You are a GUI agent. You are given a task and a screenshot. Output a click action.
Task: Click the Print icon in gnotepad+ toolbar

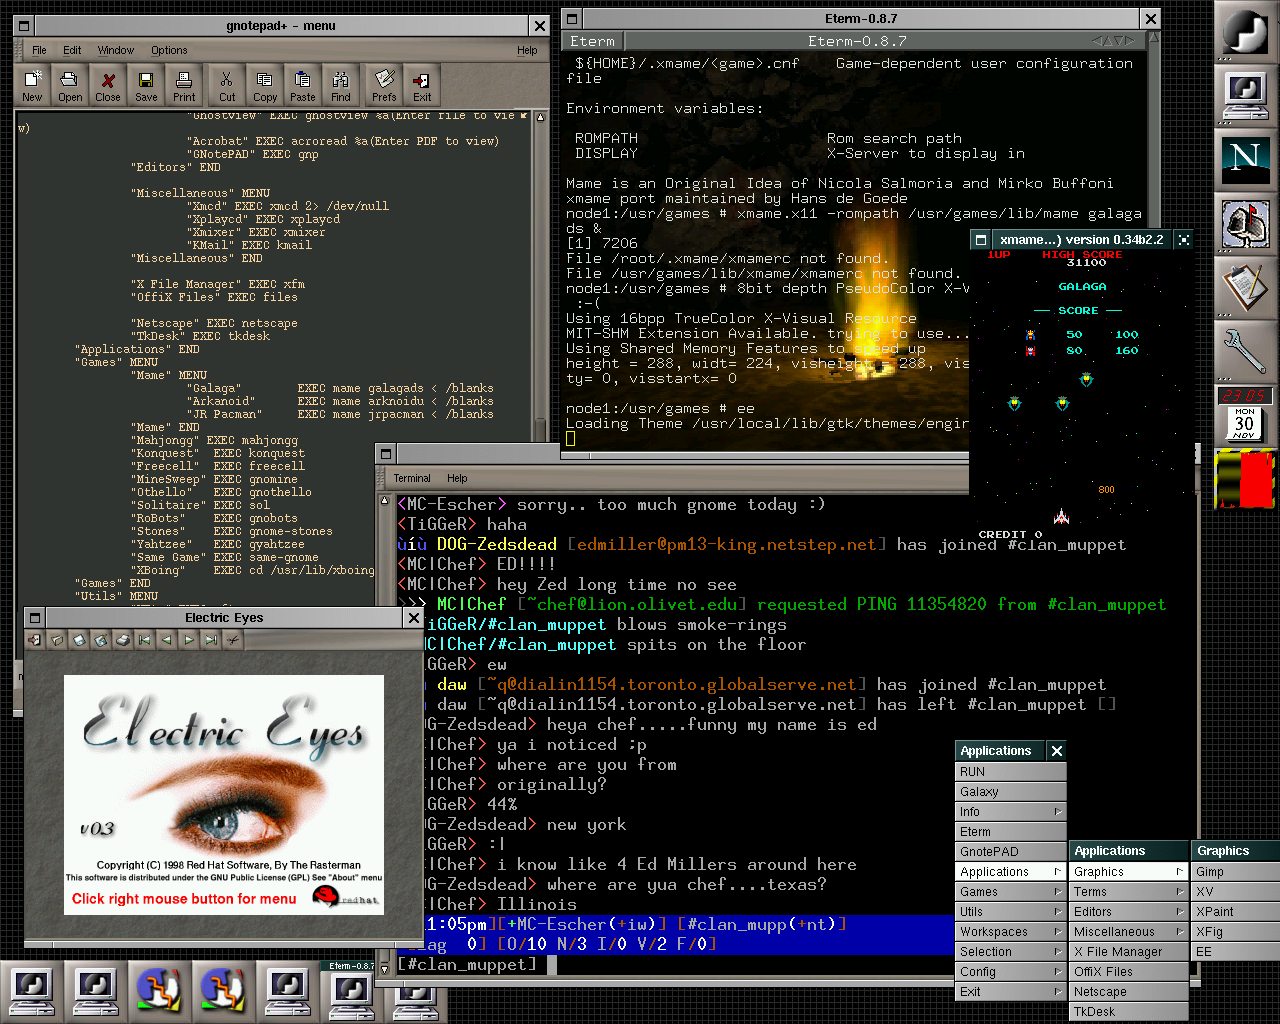[x=184, y=85]
